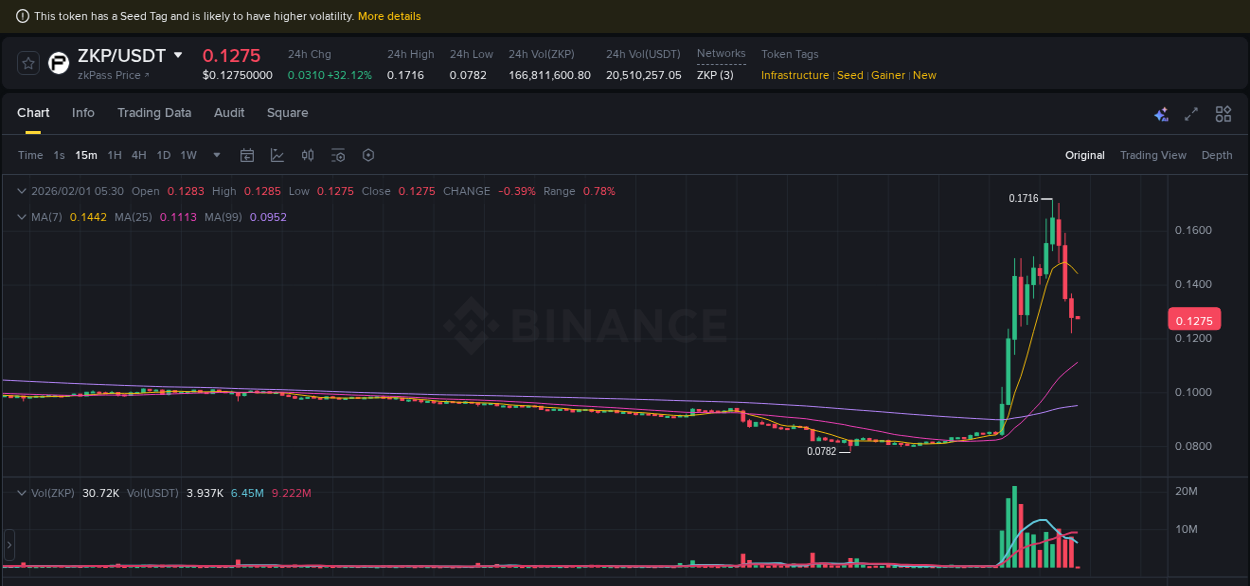
Task: Open the ZKP/USDT pair dropdown
Action: (177, 55)
